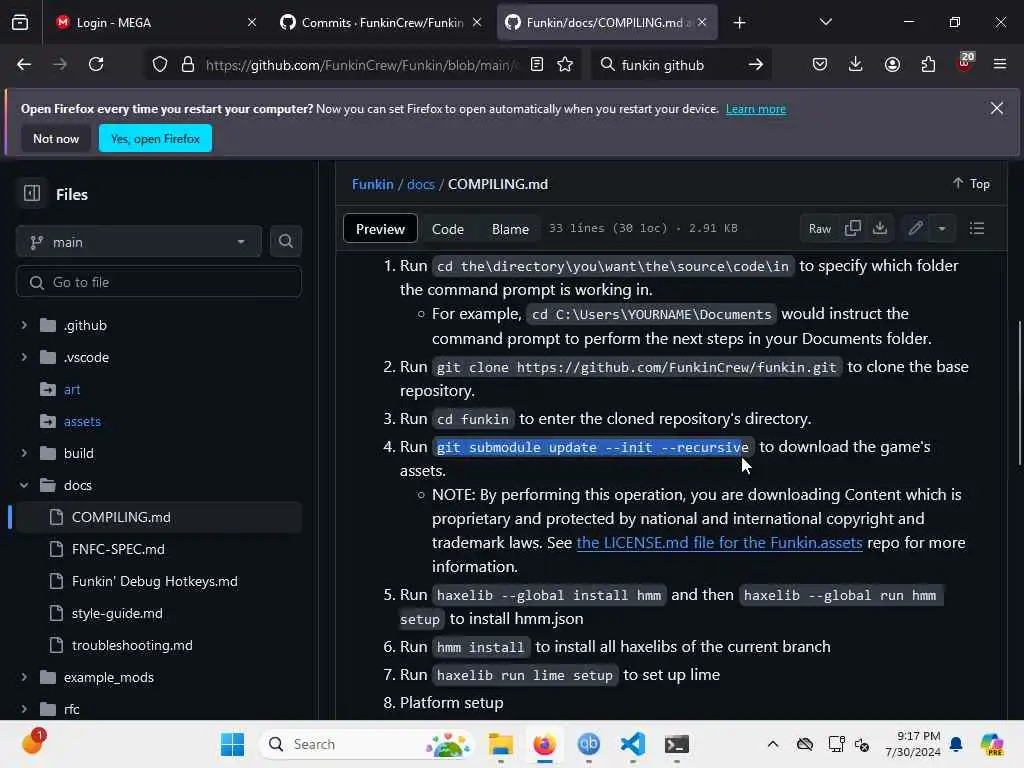Open Windows Start menu

(232, 744)
